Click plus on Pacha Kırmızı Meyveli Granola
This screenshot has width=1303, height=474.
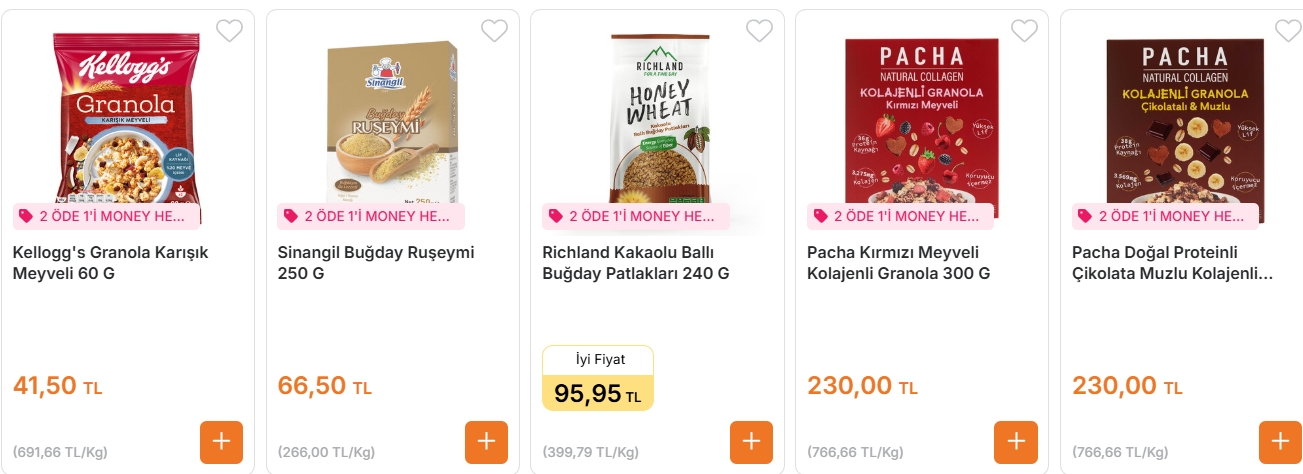1016,442
